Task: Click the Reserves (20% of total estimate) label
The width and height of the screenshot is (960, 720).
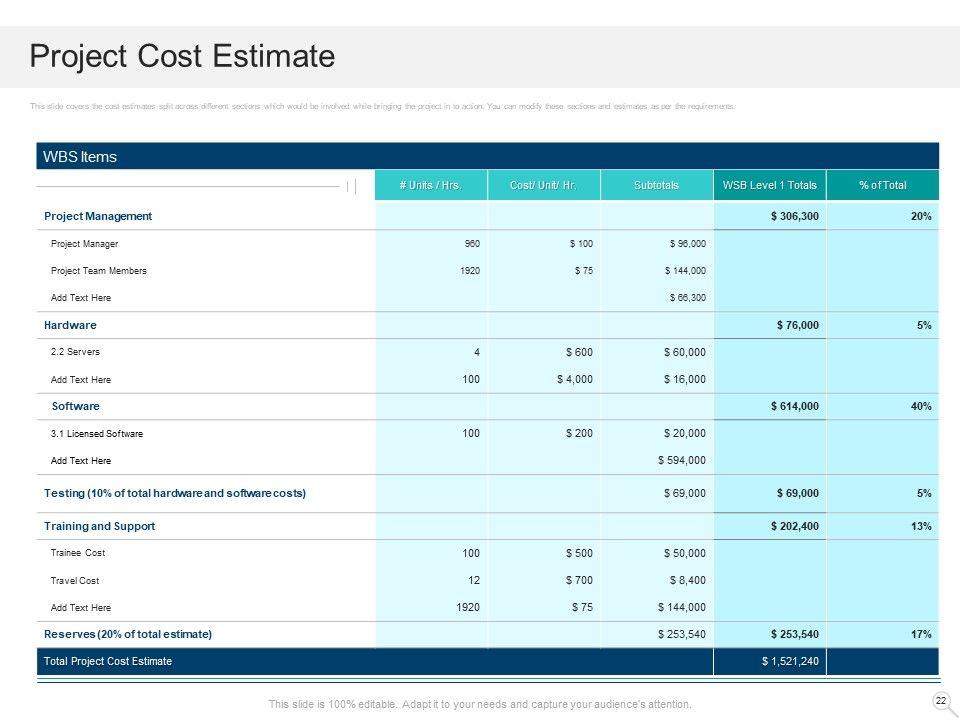Action: 128,634
